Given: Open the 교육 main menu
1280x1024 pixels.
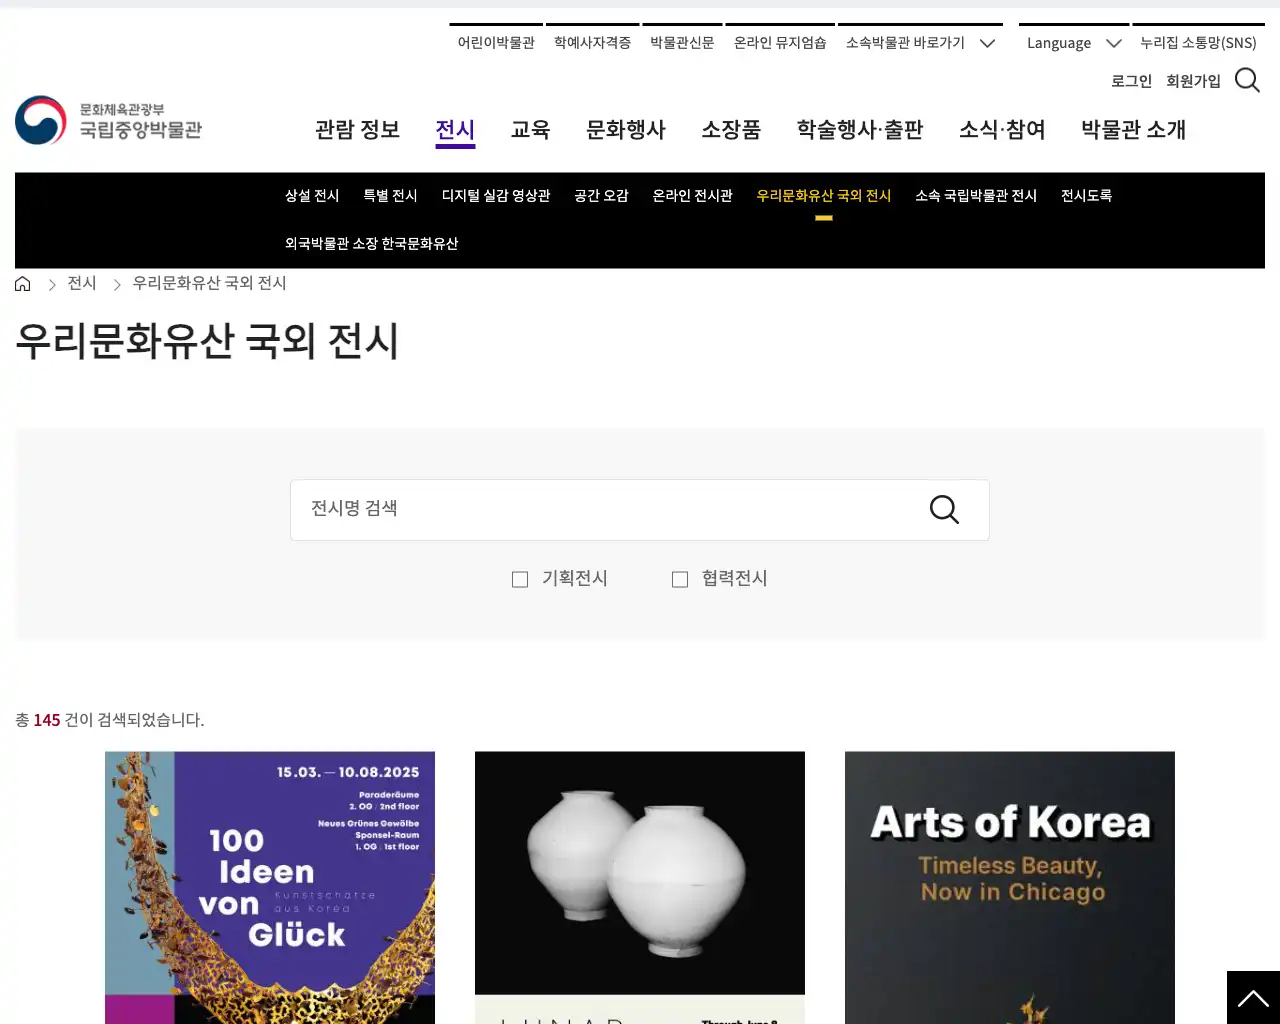Looking at the screenshot, I should tap(530, 130).
